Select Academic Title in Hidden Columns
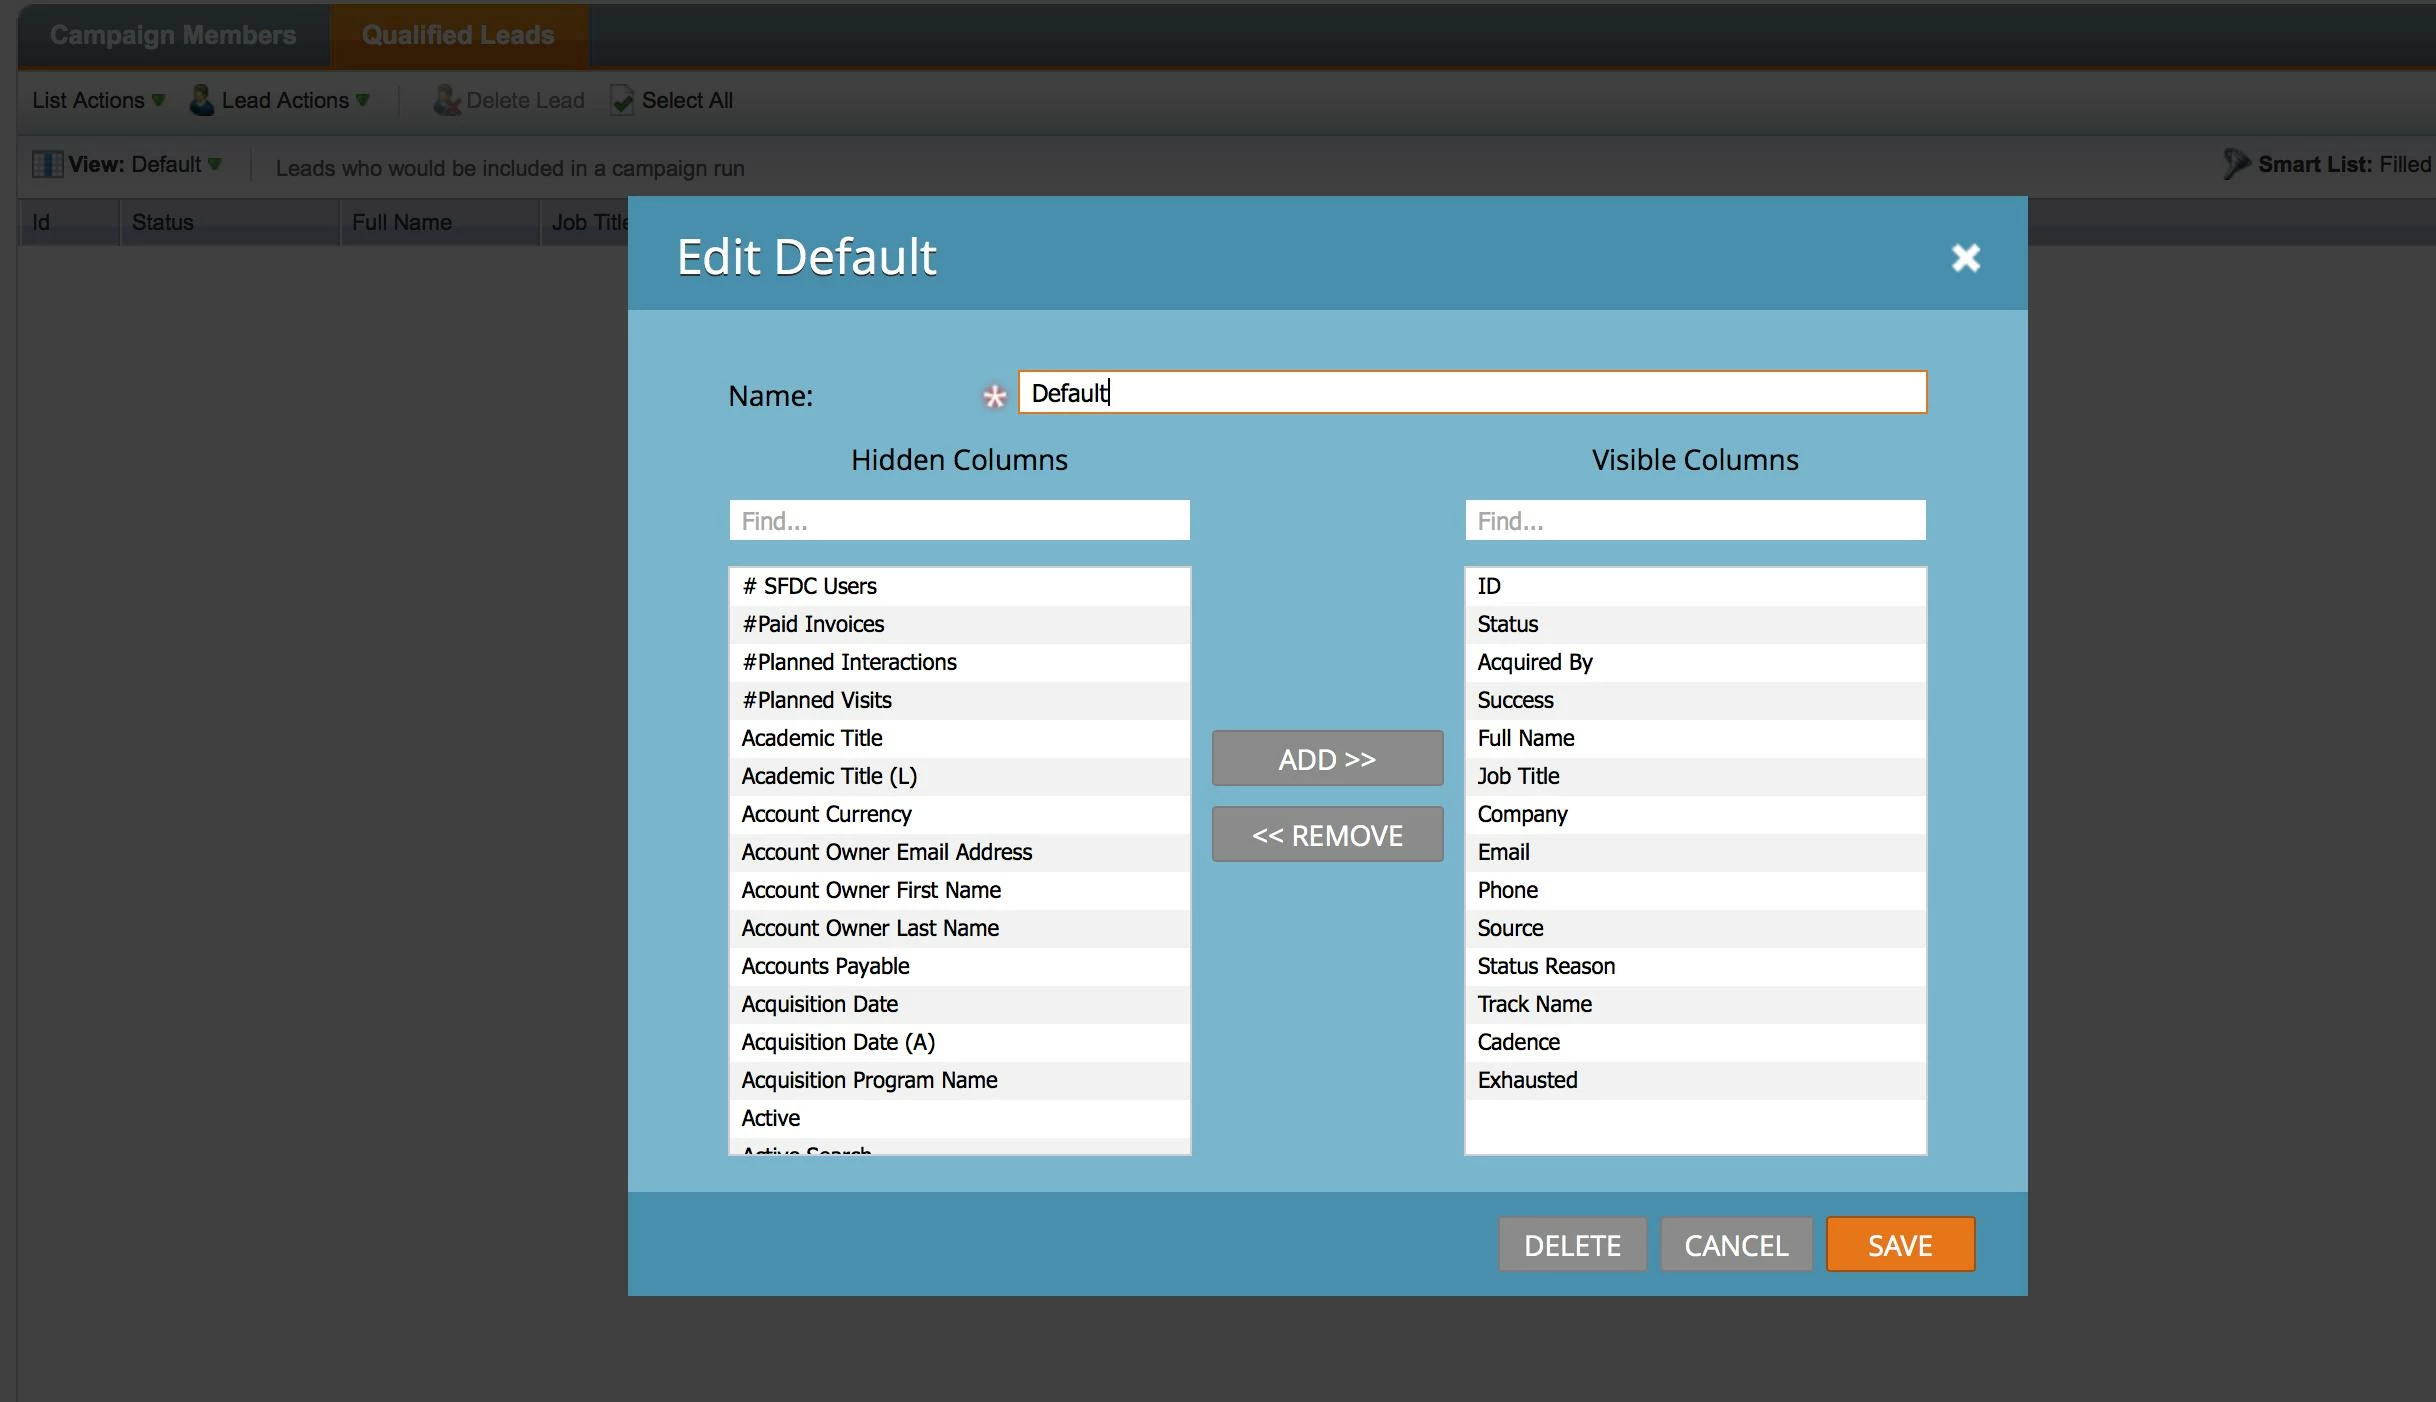 pyautogui.click(x=812, y=738)
